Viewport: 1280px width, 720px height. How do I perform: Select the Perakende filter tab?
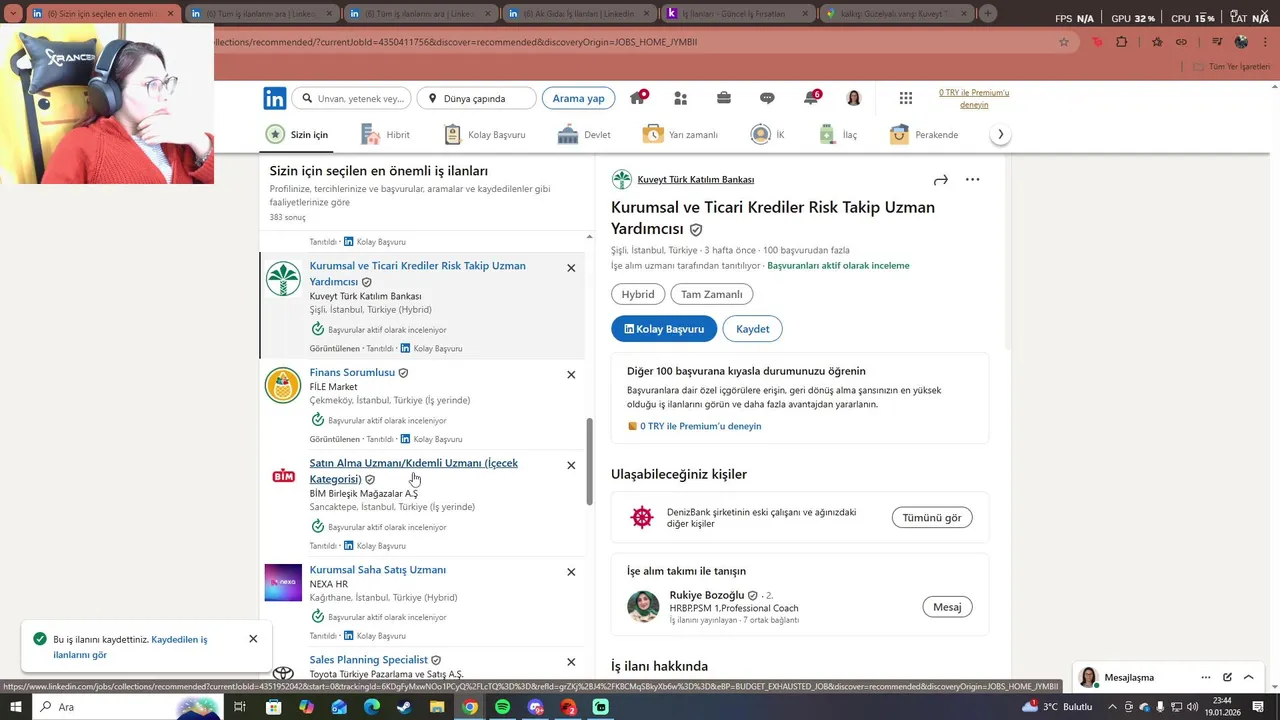point(924,135)
